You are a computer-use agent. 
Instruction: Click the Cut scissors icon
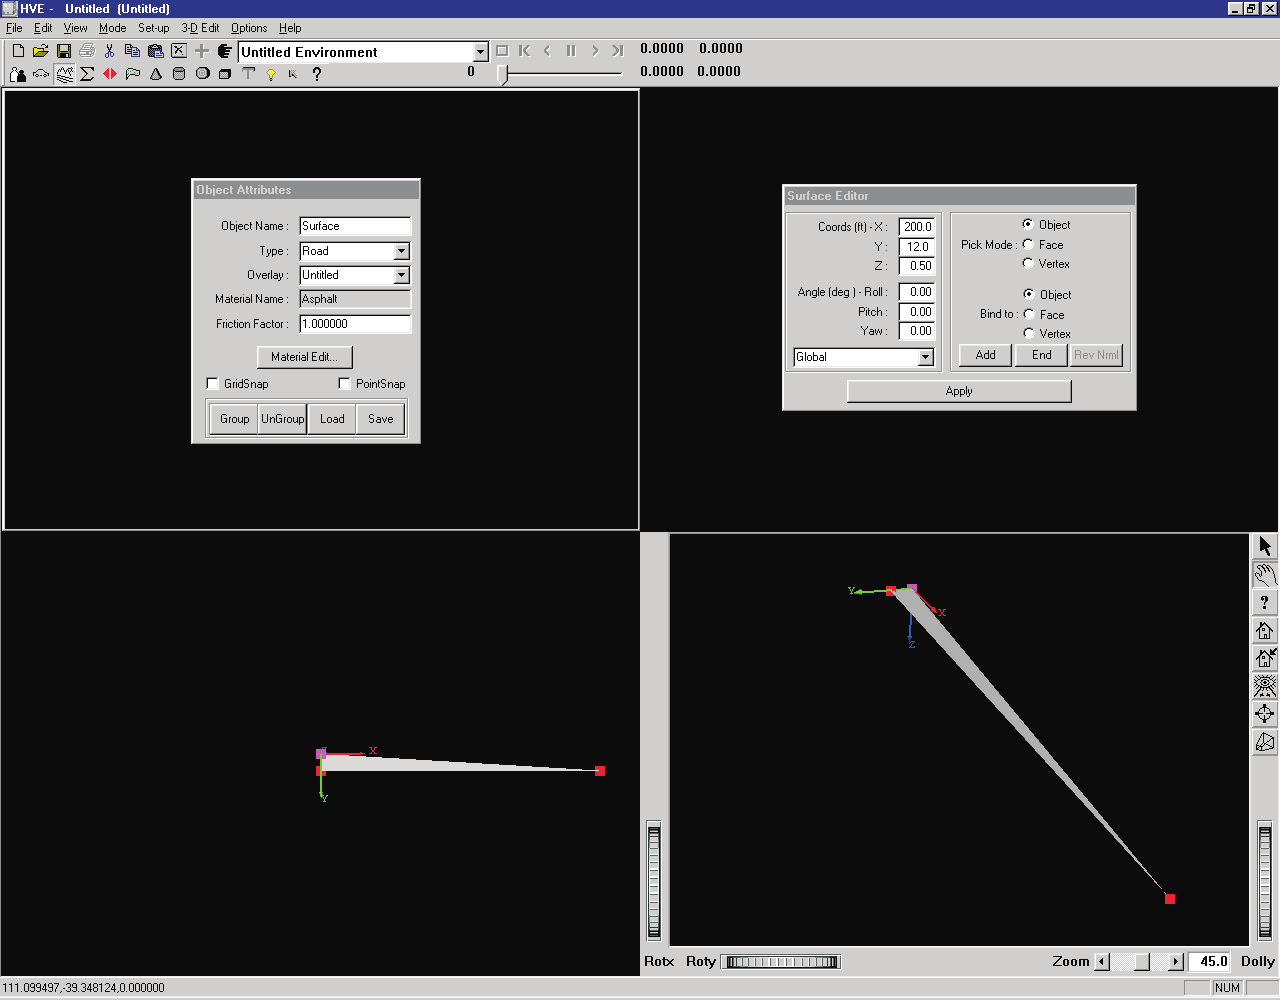pyautogui.click(x=110, y=51)
